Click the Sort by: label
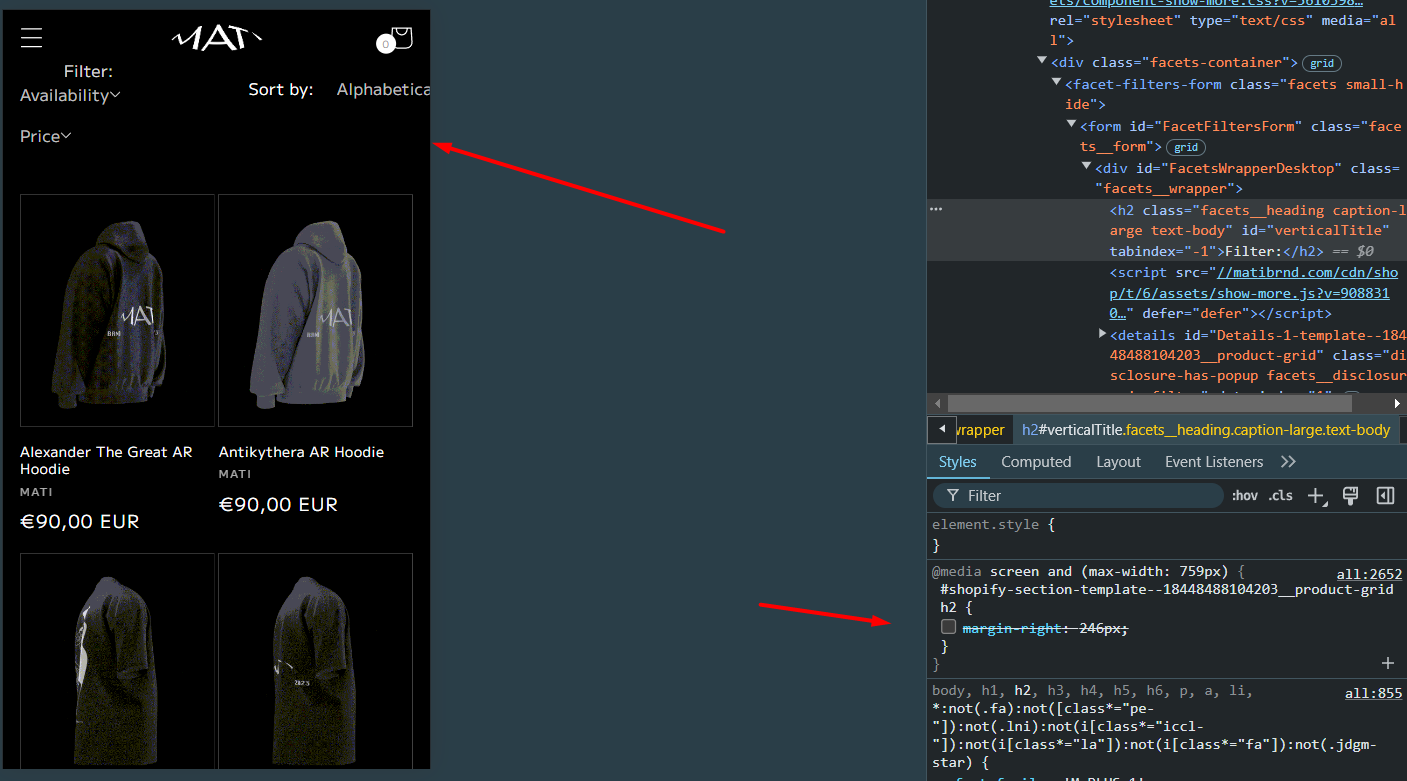 281,90
